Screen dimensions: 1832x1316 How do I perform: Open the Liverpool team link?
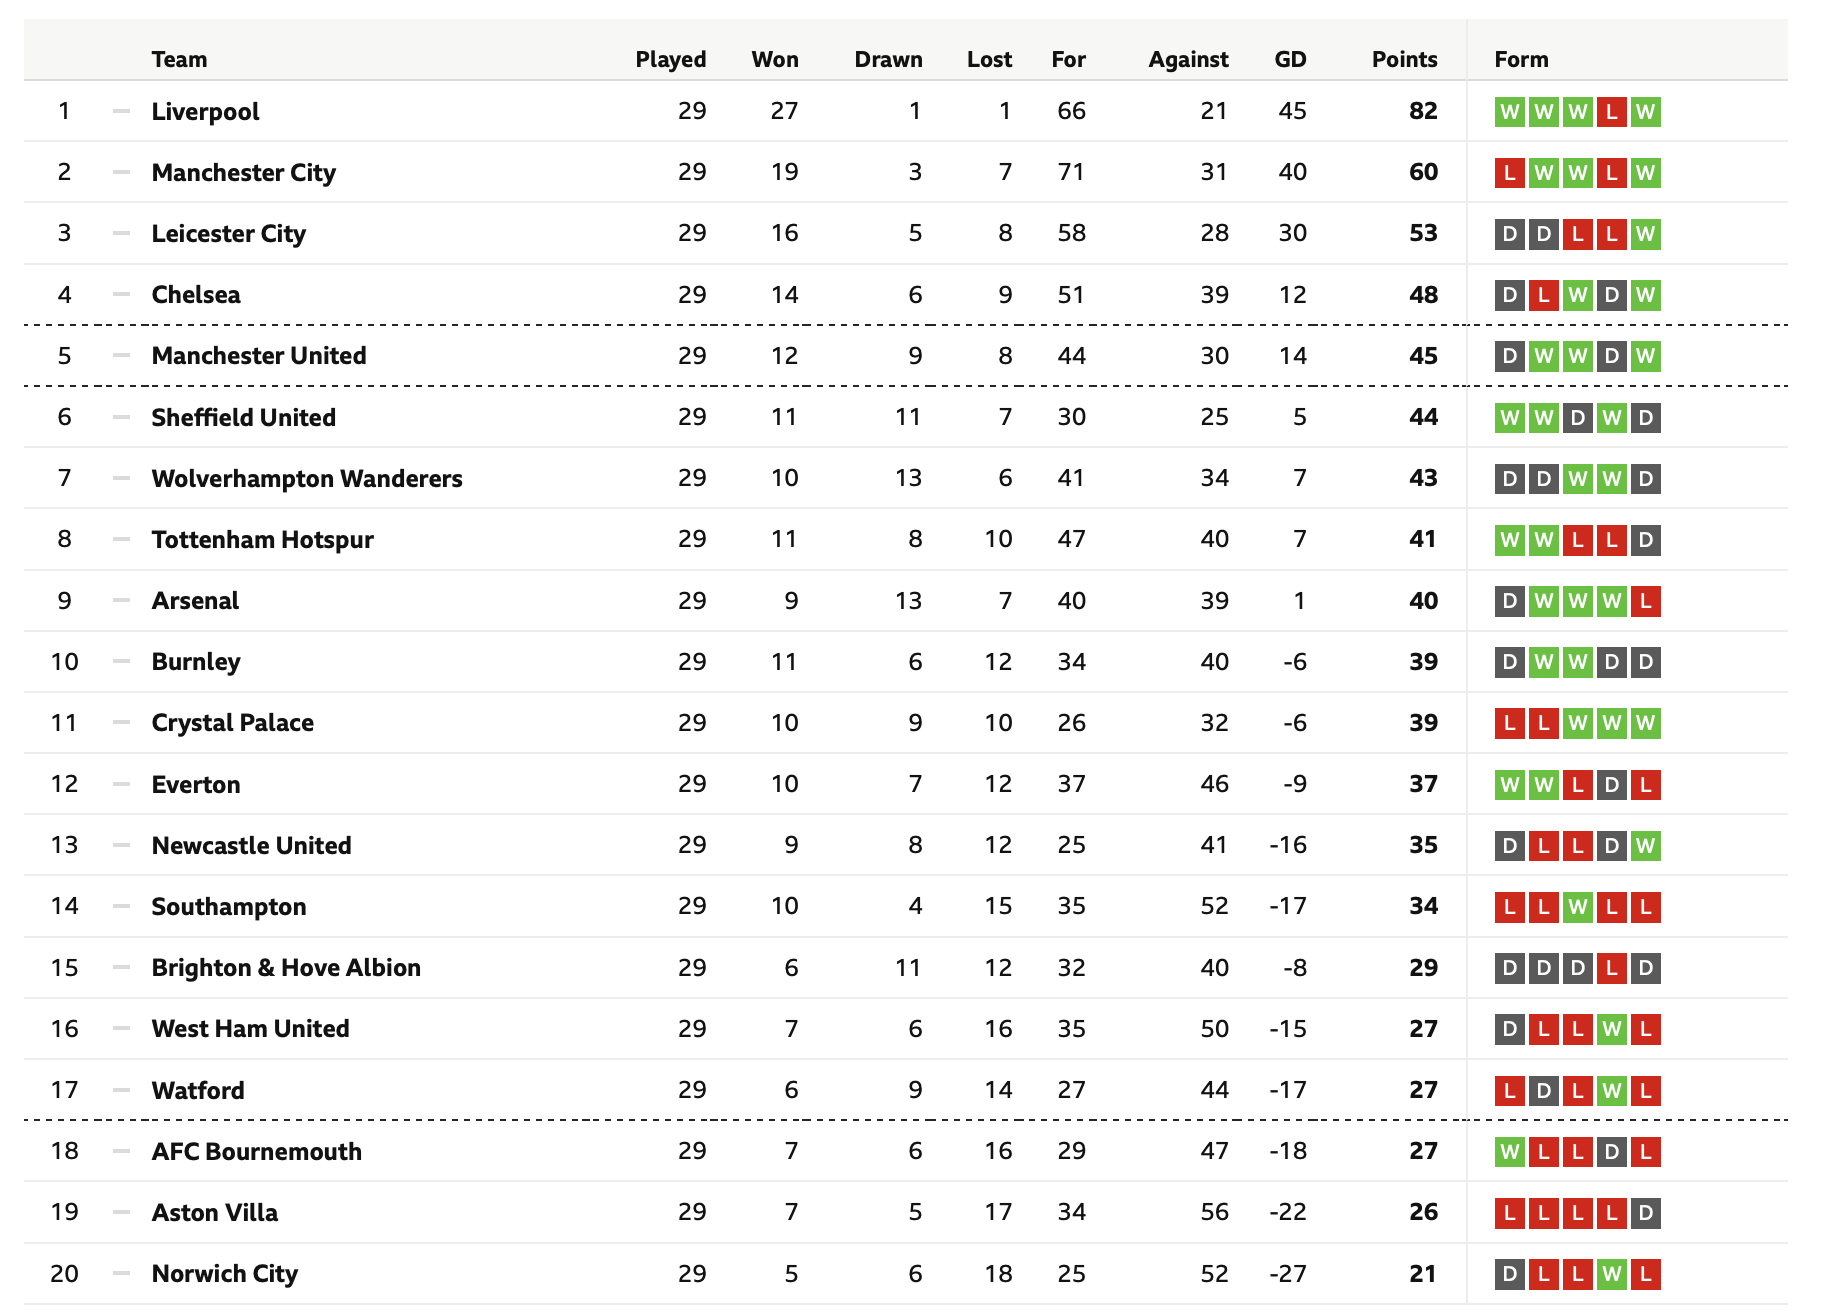(205, 111)
